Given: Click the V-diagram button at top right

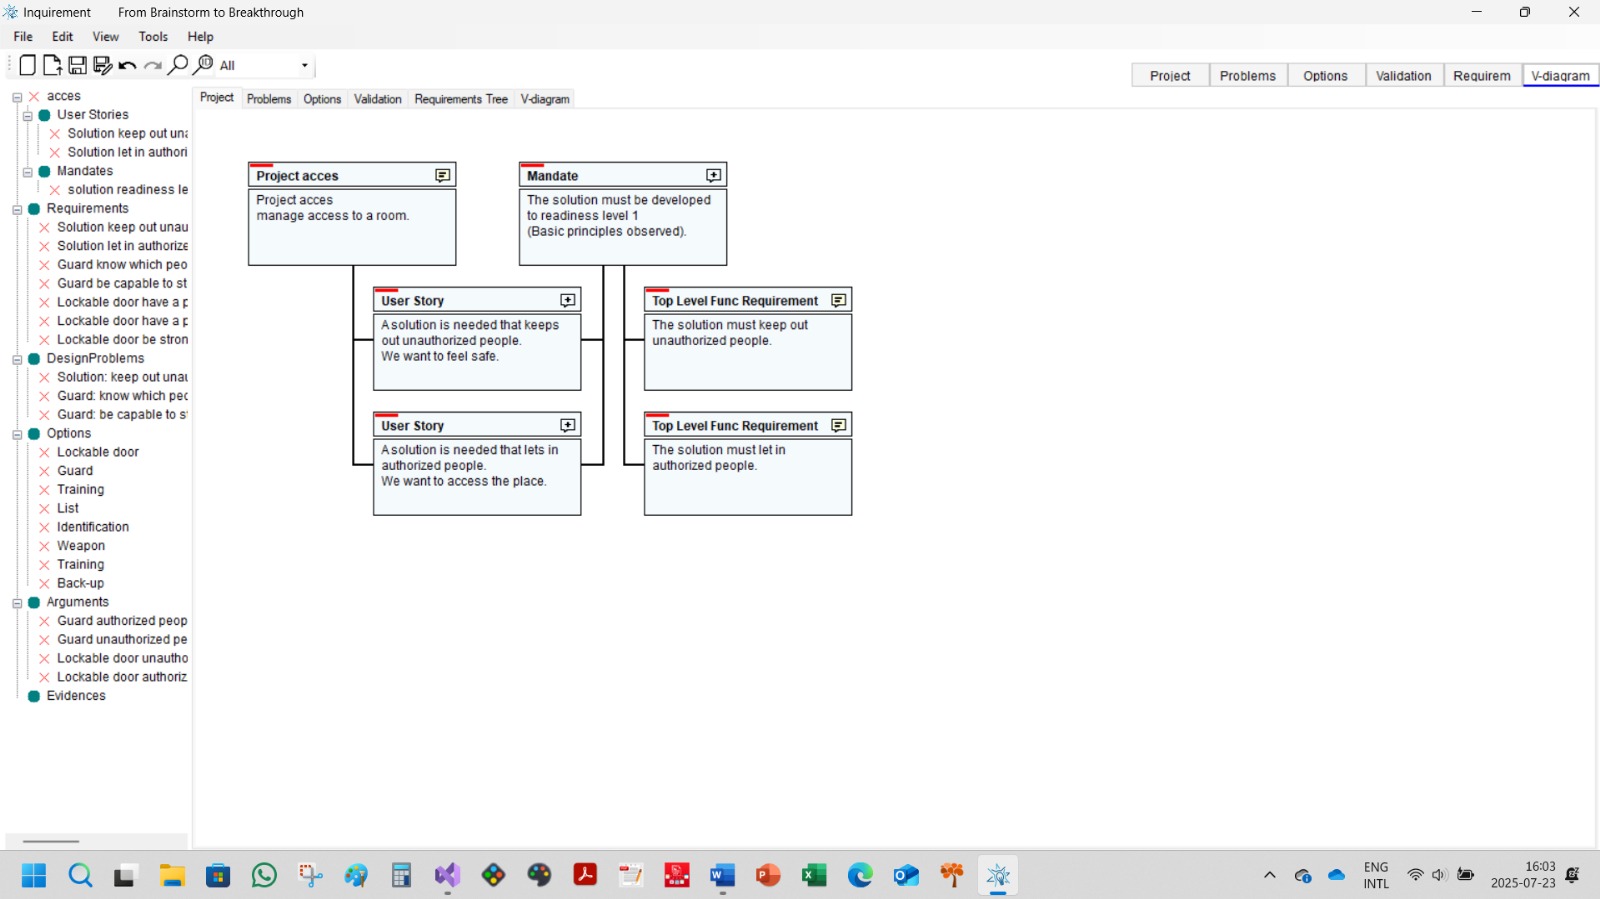Looking at the screenshot, I should click(1560, 76).
